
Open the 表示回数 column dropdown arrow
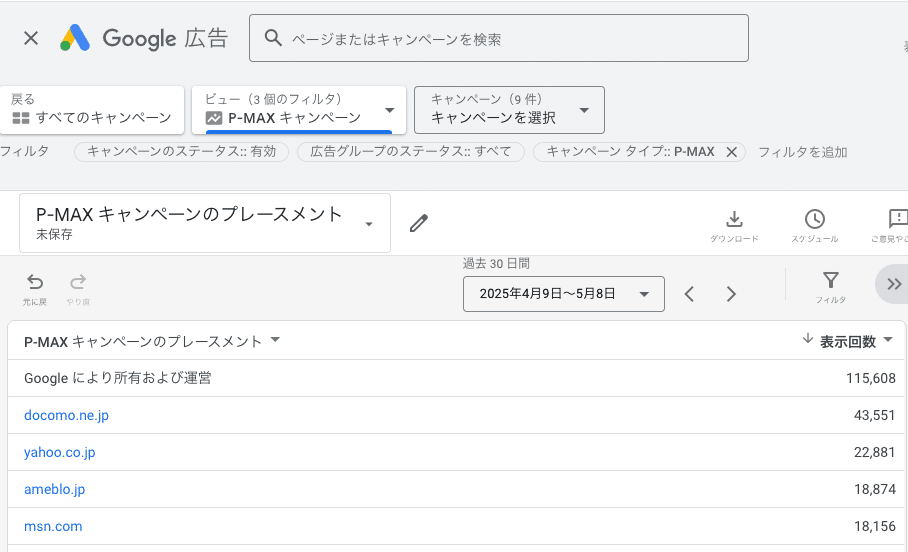(x=888, y=341)
